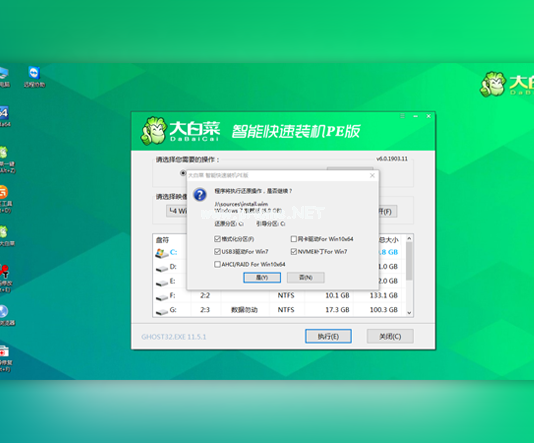Screen dimensions: 534x443
Task: Enable AHCI/RAID For Win10x64 checkbox
Action: pos(217,264)
